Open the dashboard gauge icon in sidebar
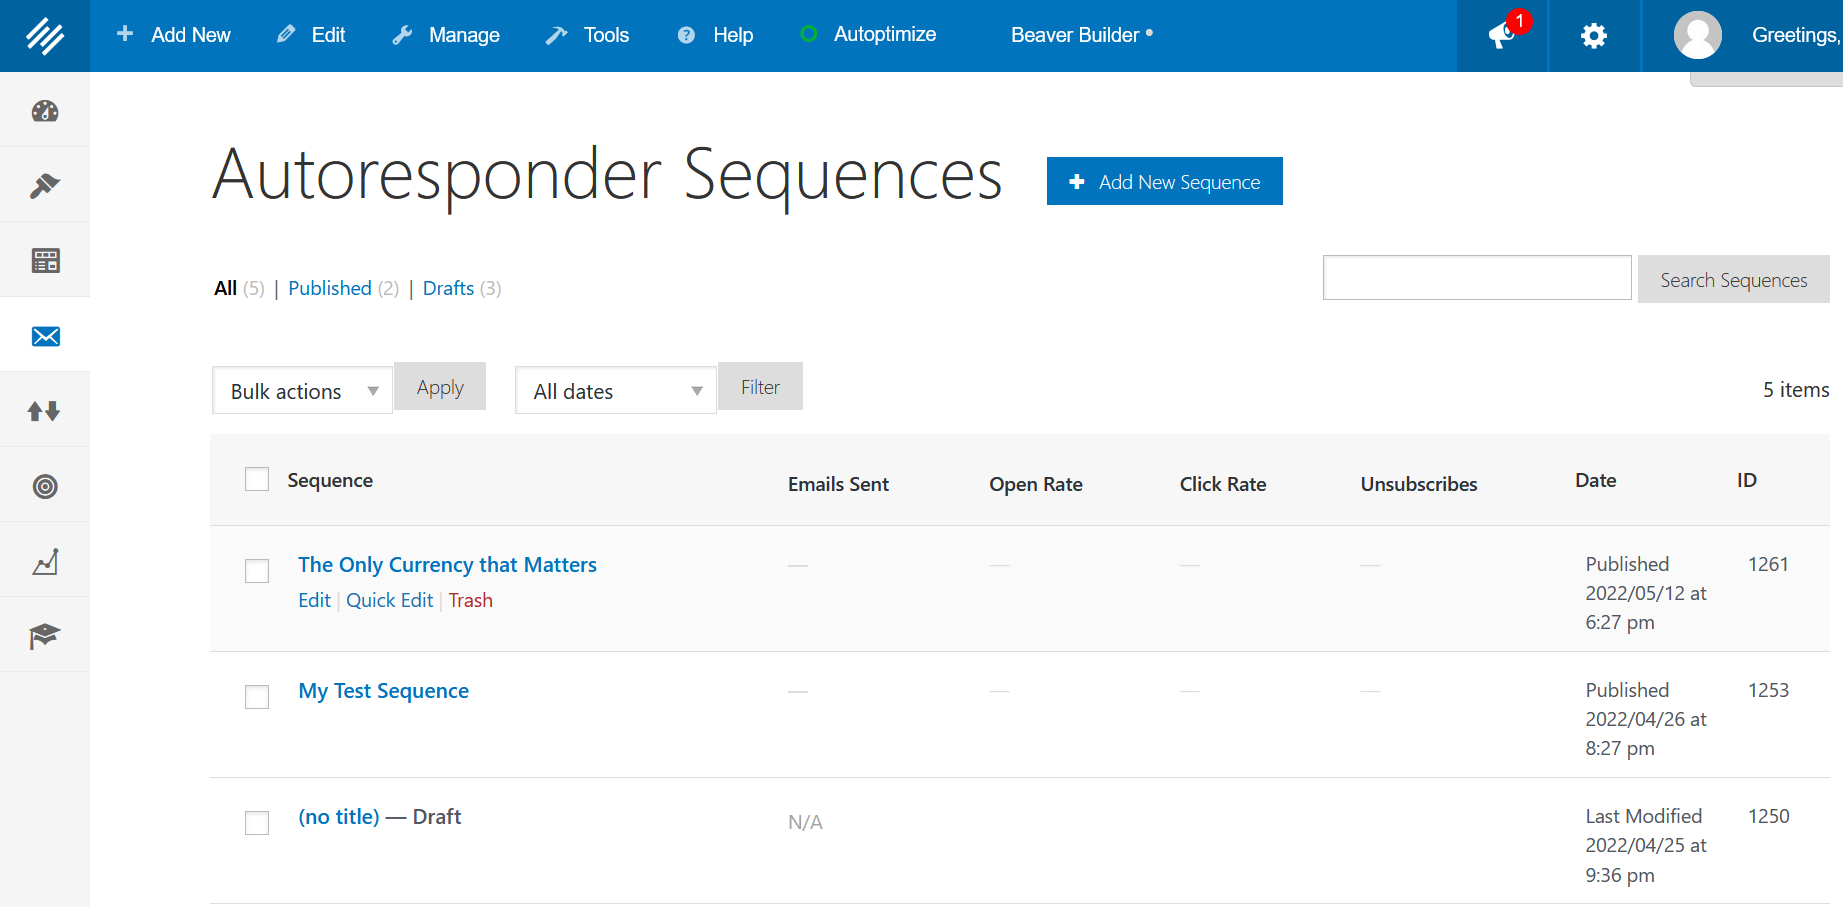 click(x=45, y=111)
